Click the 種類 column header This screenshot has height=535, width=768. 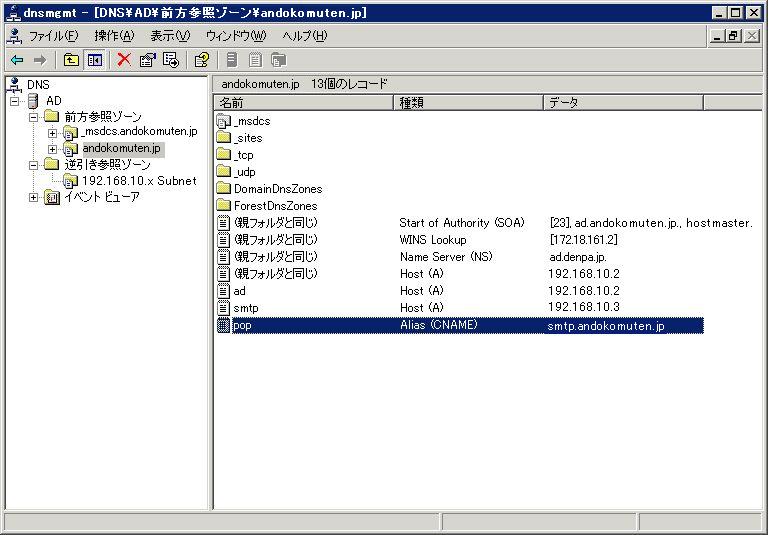[467, 102]
